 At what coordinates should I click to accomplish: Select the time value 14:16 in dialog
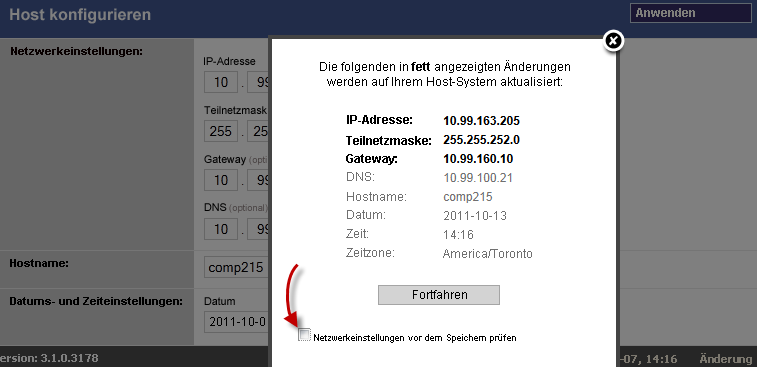458,235
